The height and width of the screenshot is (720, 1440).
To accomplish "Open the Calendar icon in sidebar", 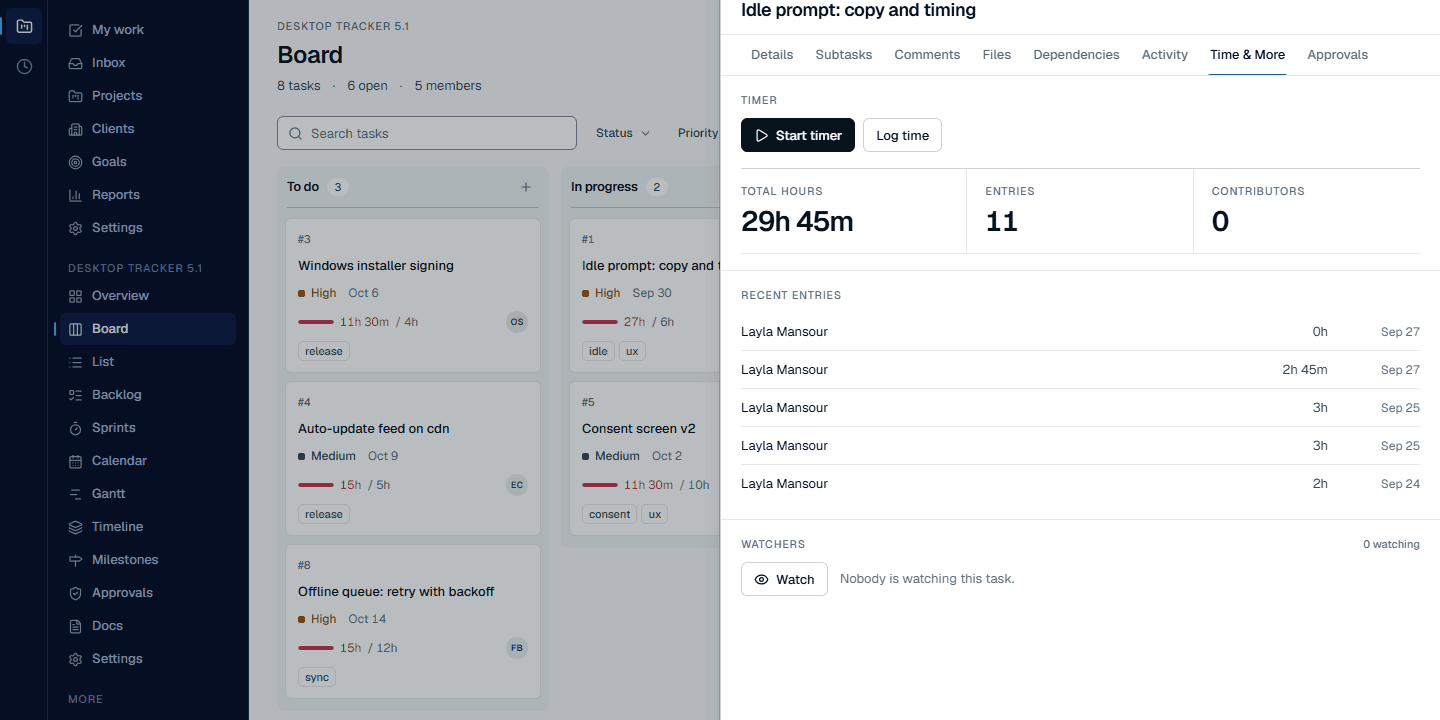I will [x=75, y=461].
